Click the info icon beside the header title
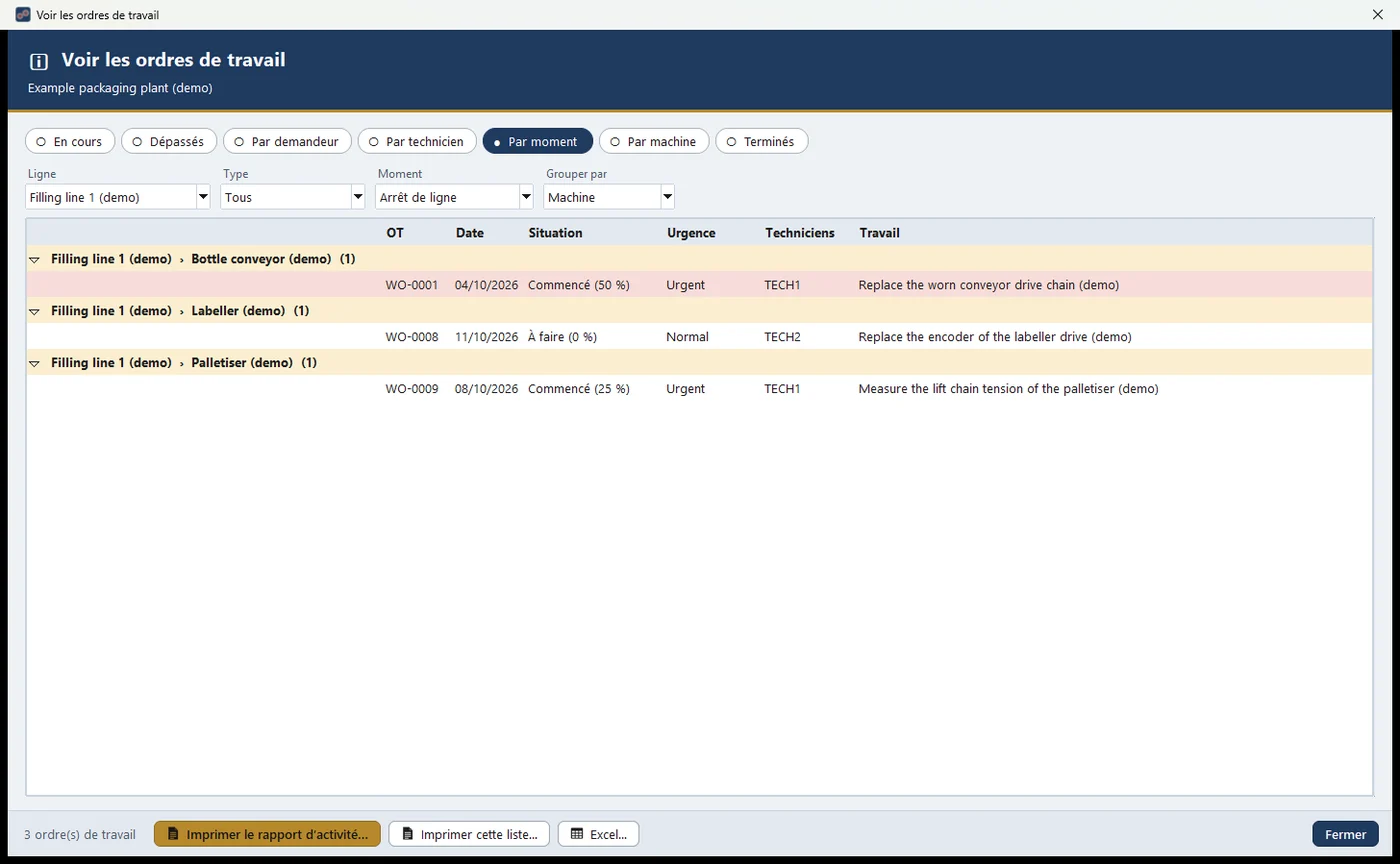 (39, 61)
